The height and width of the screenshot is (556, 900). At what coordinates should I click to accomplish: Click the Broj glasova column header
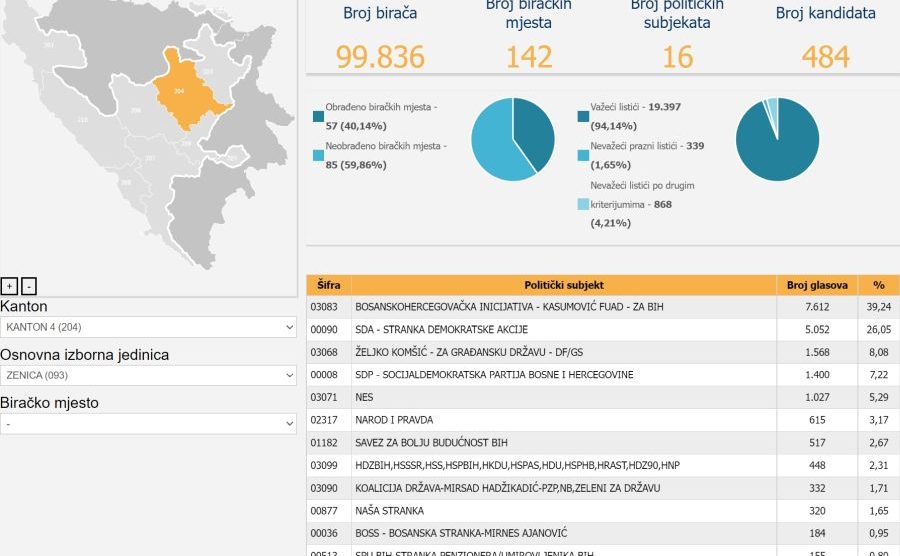[x=817, y=285]
